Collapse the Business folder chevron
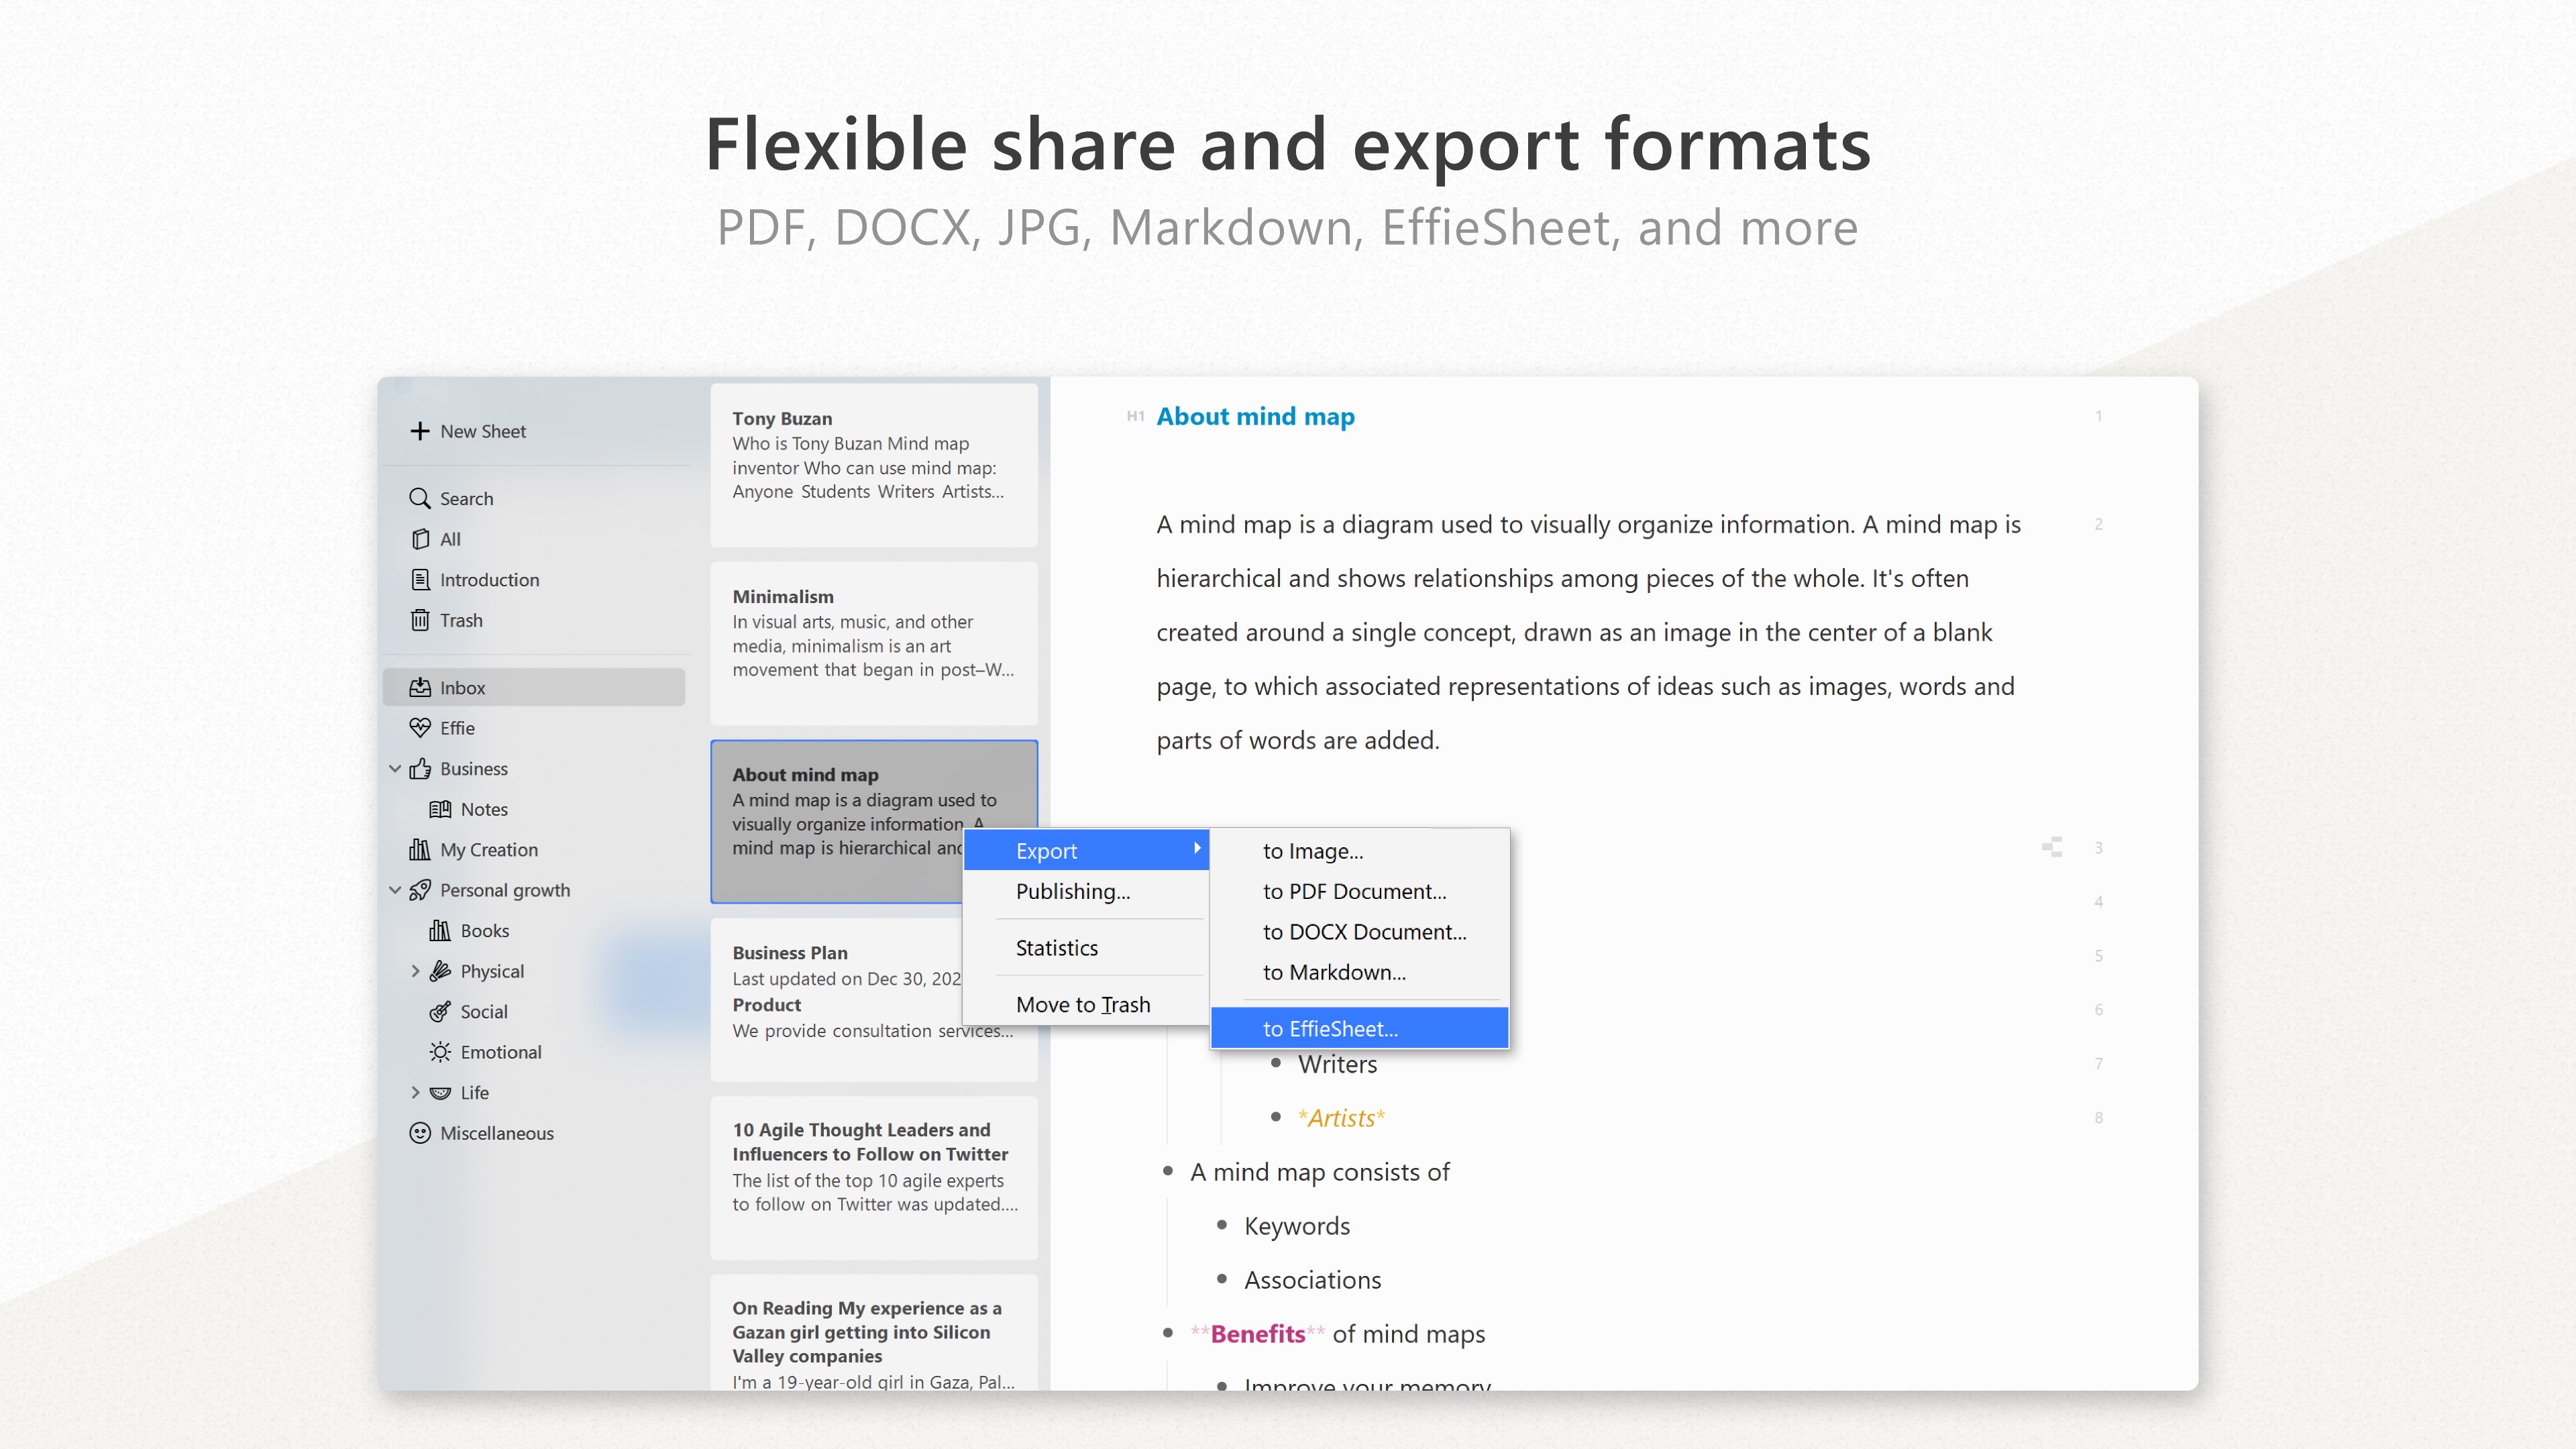The width and height of the screenshot is (2576, 1449). click(395, 768)
